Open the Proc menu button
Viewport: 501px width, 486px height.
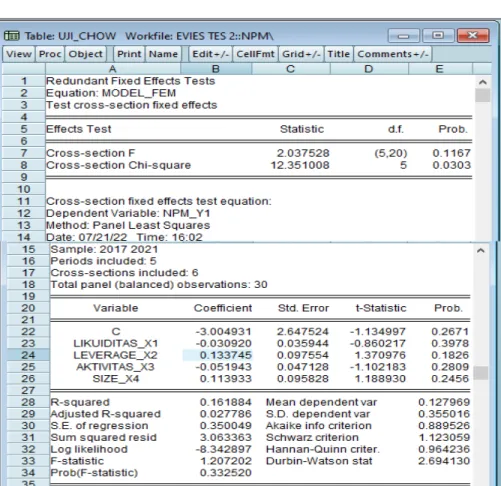coord(50,54)
